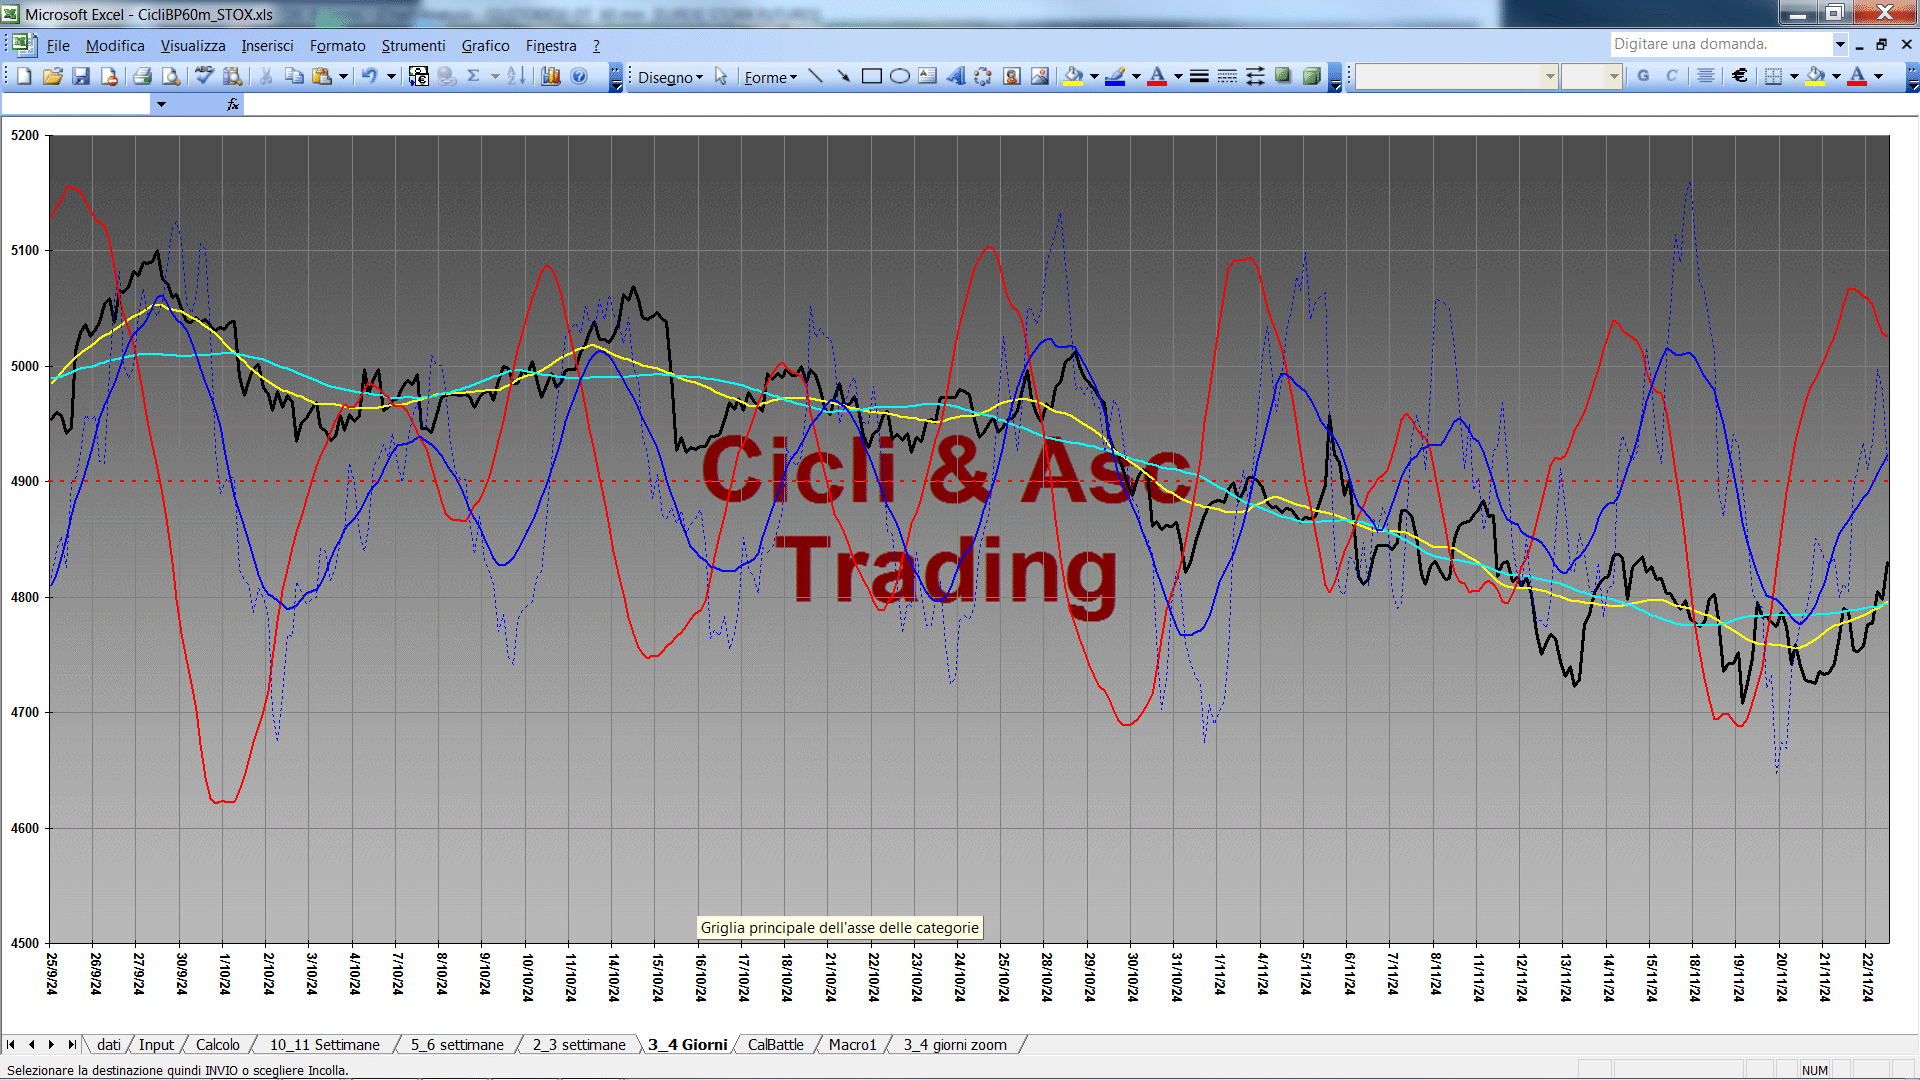
Task: Go to the last sheet tab arrow
Action: [x=72, y=1045]
